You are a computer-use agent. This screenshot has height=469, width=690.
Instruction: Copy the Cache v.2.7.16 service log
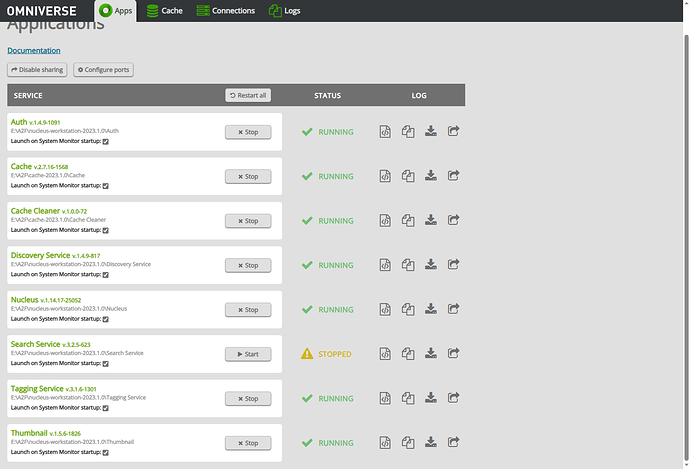pyautogui.click(x=408, y=176)
